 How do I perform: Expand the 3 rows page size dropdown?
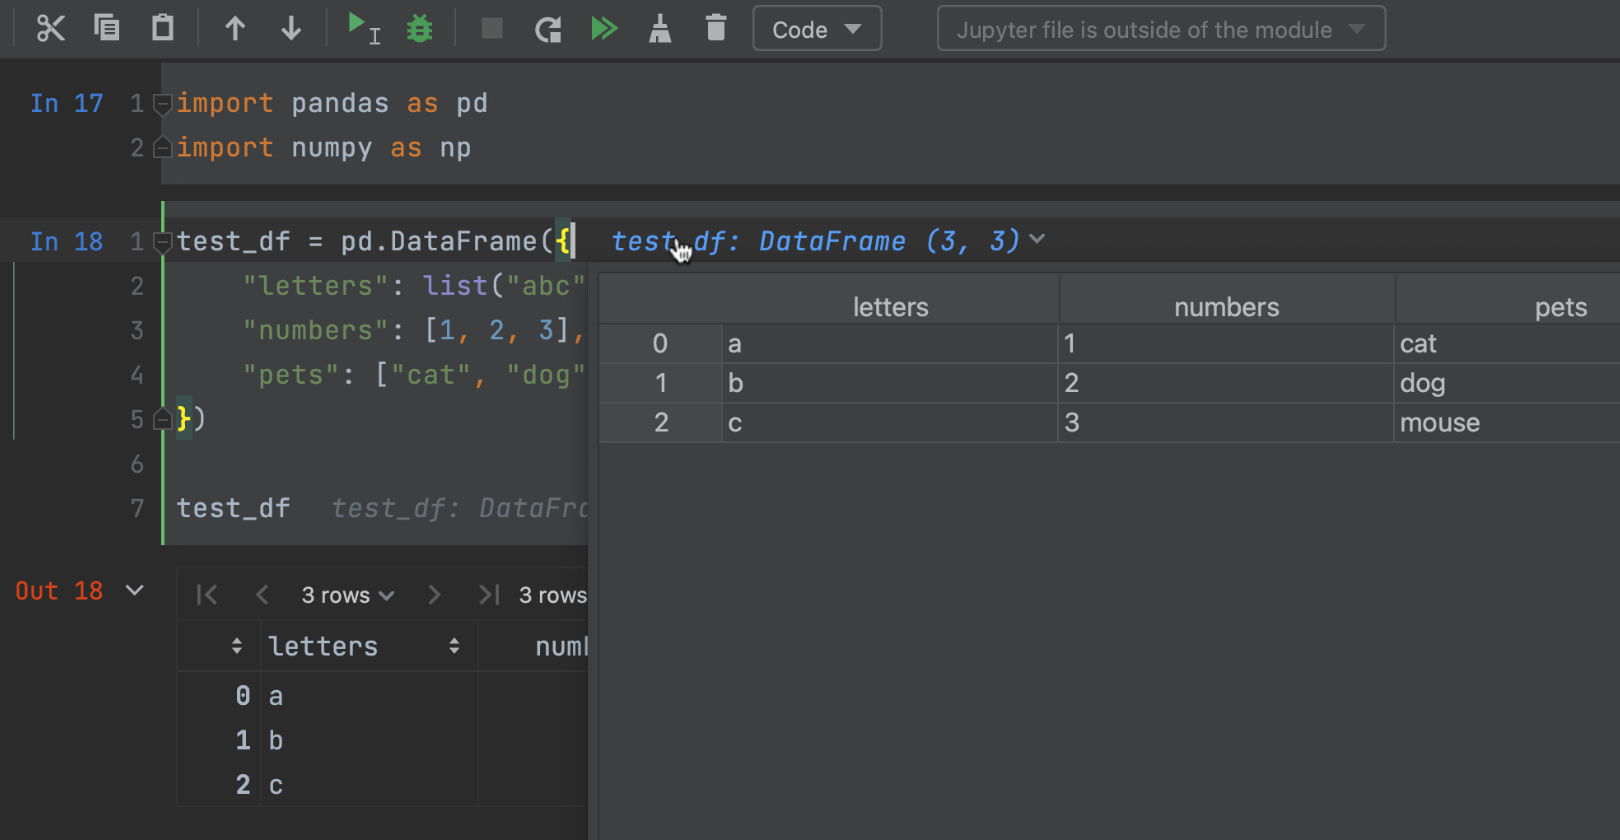pyautogui.click(x=347, y=596)
